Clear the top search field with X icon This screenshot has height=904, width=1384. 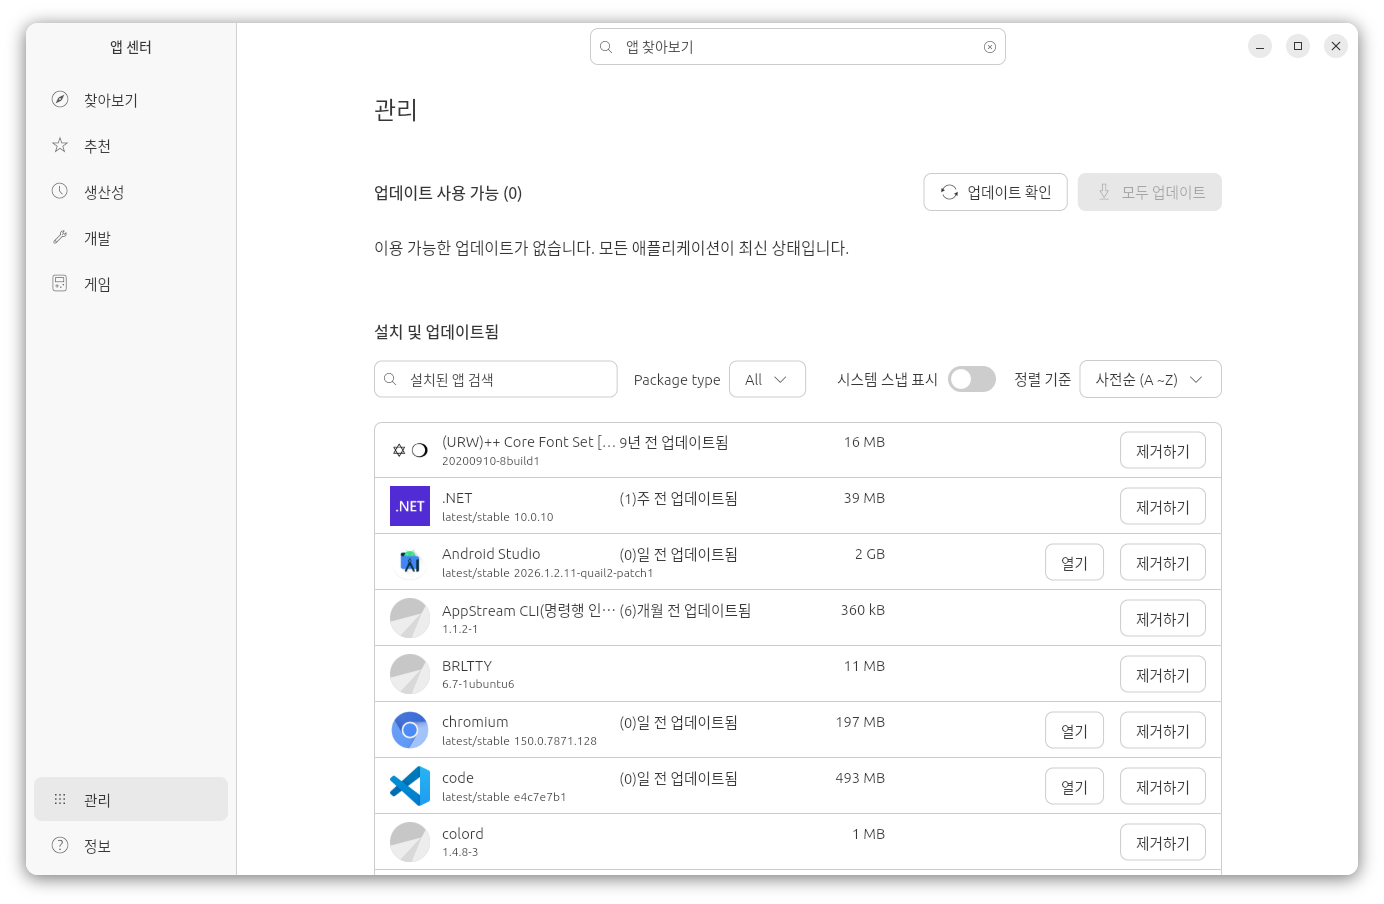(x=990, y=47)
